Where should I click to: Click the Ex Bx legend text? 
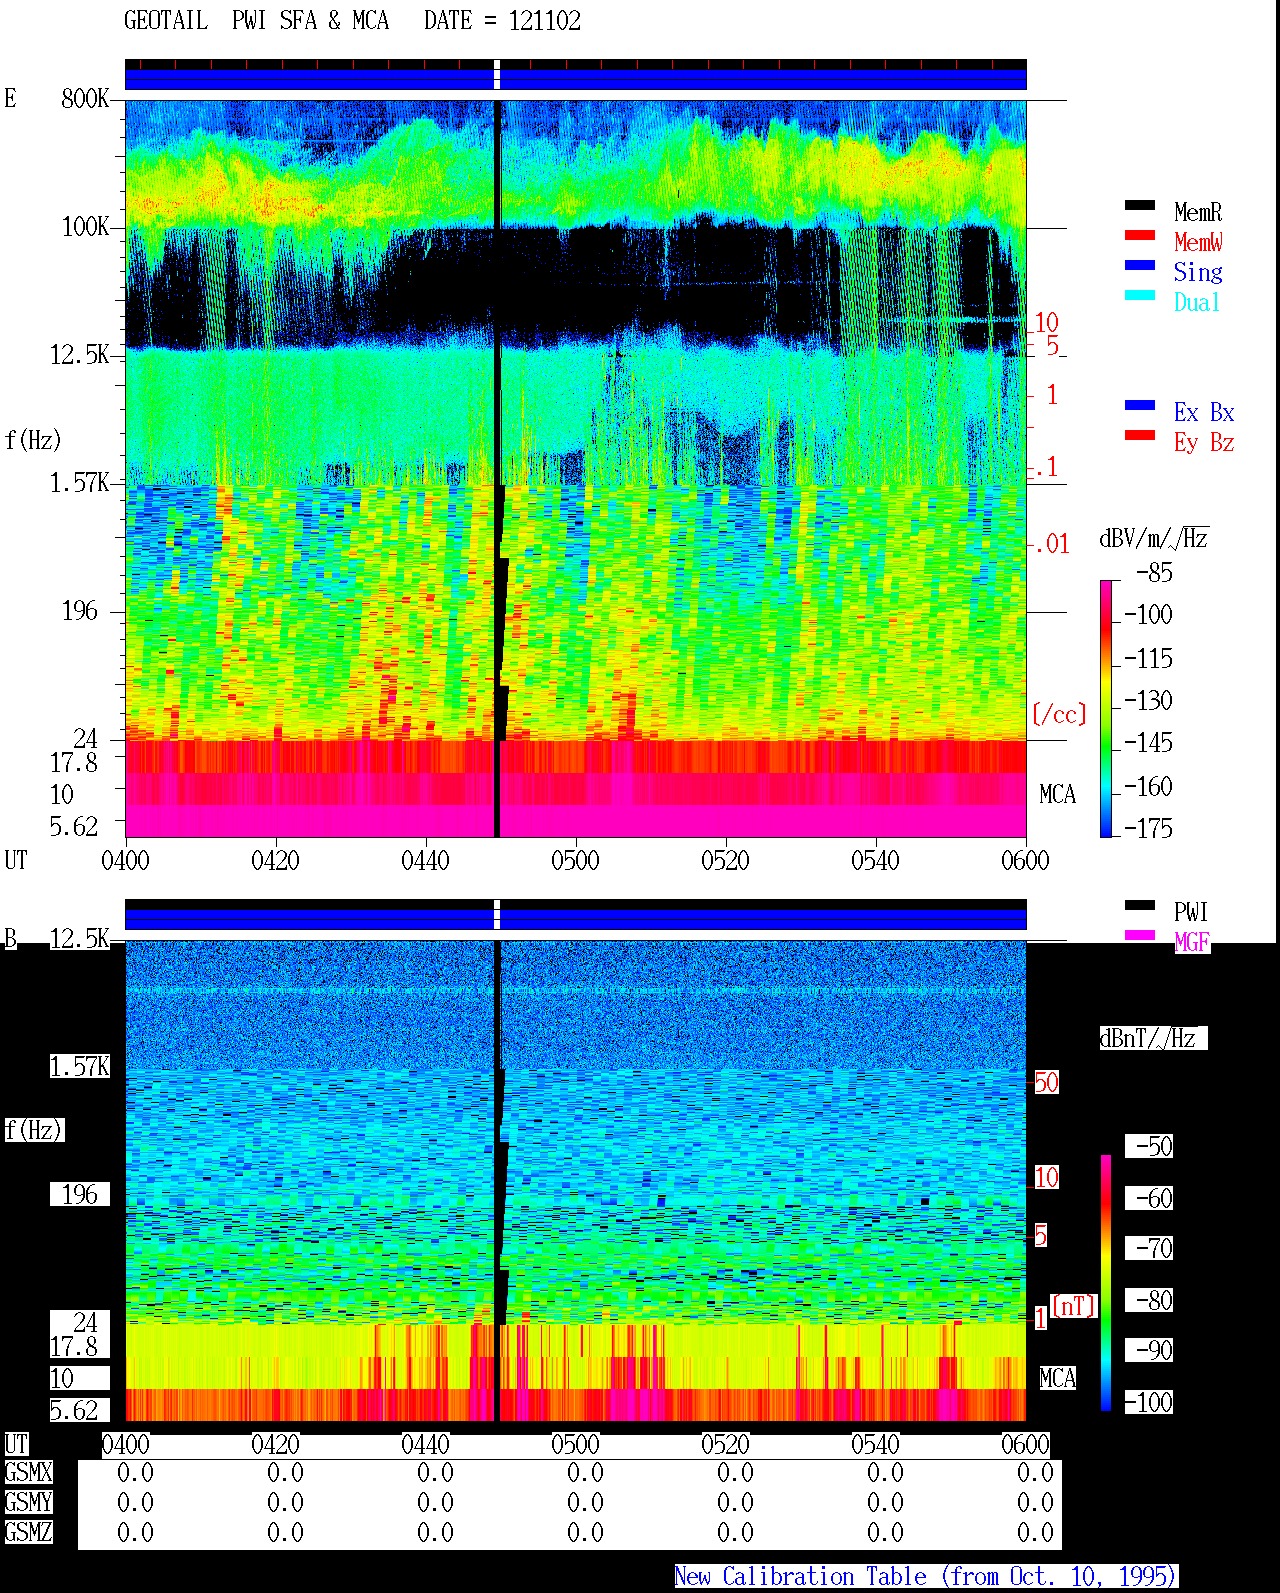pyautogui.click(x=1204, y=412)
